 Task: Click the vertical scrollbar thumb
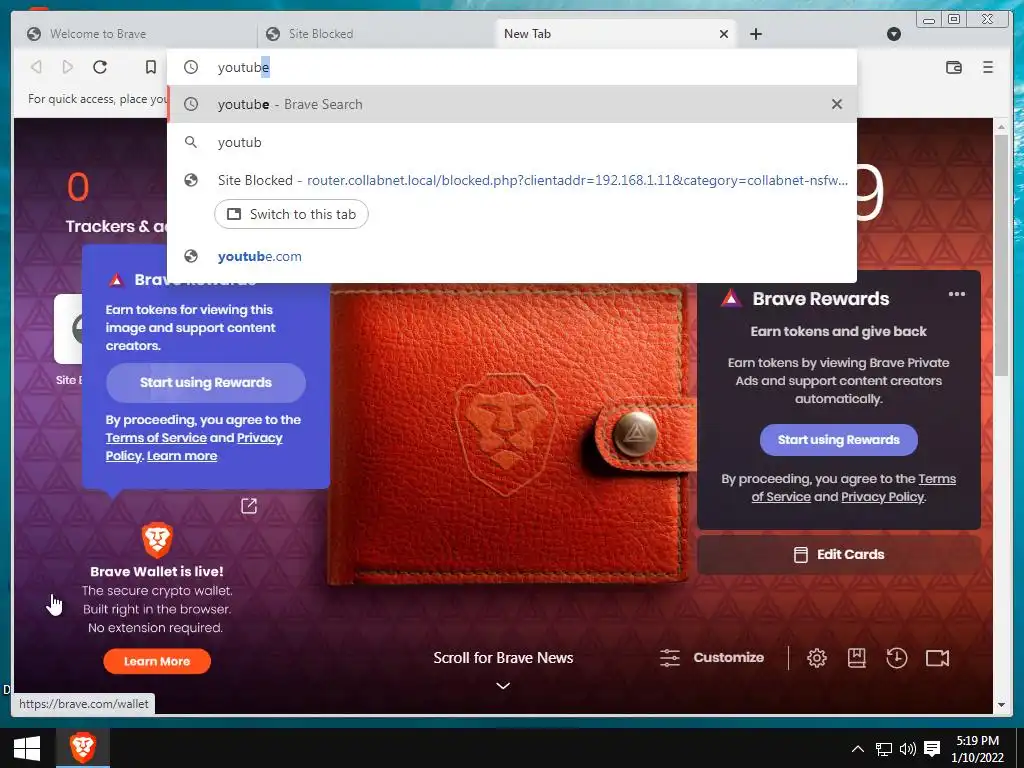coord(1002,255)
